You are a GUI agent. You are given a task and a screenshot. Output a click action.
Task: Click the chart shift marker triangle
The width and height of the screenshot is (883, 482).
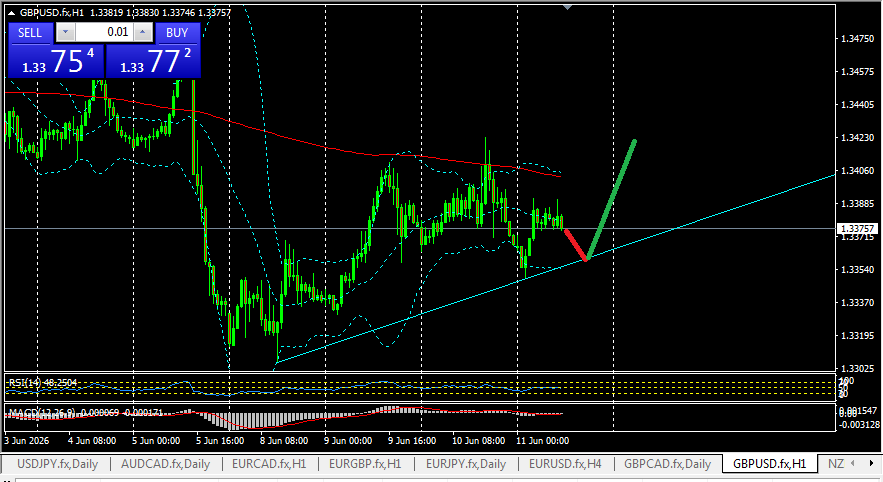click(568, 7)
